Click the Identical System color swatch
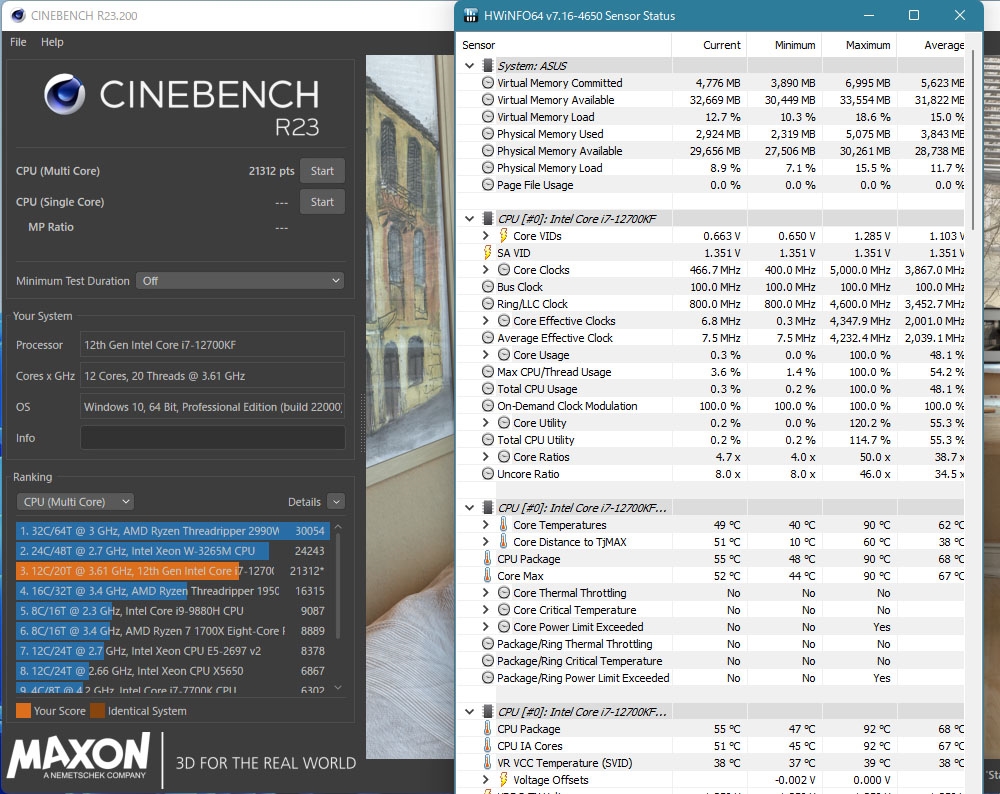 tap(98, 710)
